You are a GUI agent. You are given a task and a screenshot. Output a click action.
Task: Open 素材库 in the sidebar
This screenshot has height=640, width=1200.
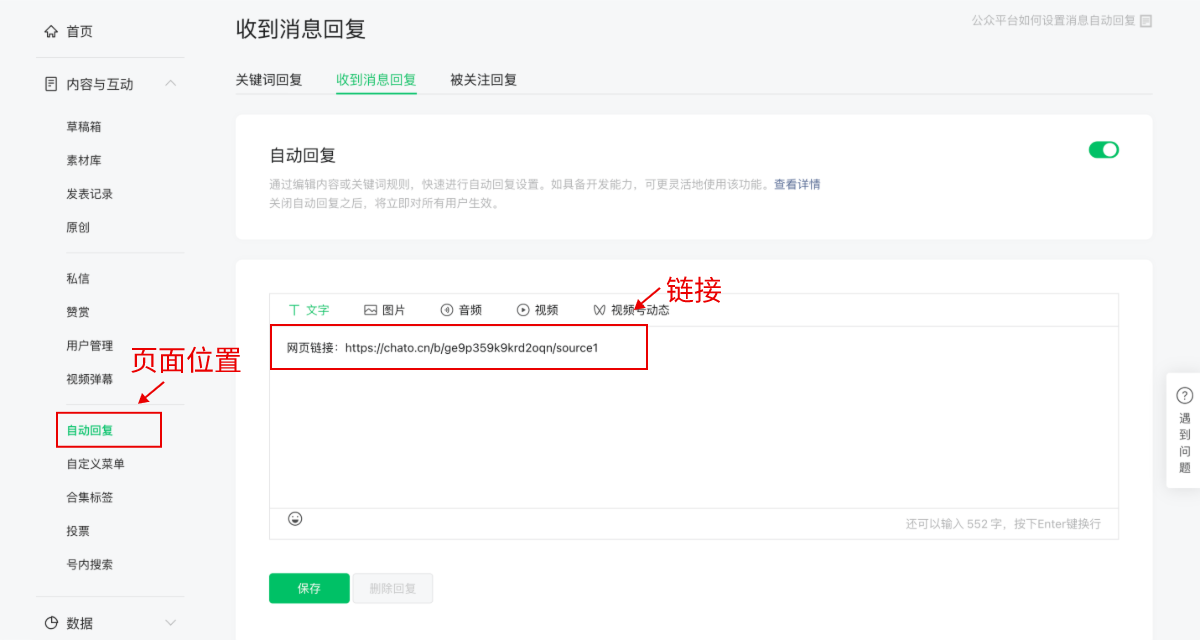[84, 160]
